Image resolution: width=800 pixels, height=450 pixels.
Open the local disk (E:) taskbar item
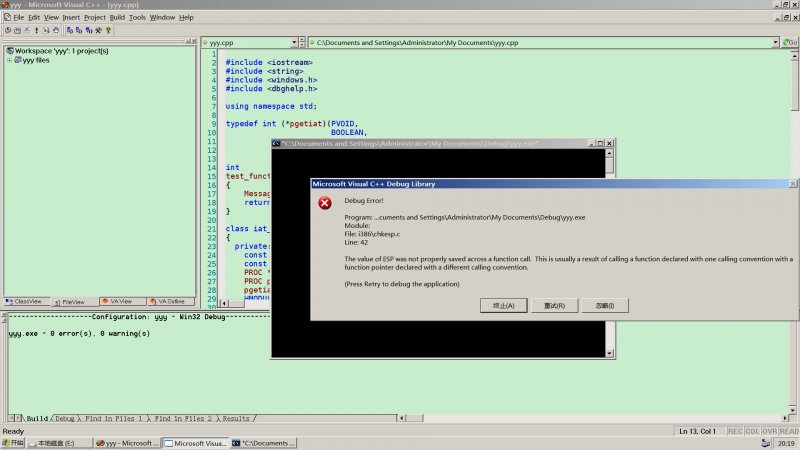pos(59,443)
